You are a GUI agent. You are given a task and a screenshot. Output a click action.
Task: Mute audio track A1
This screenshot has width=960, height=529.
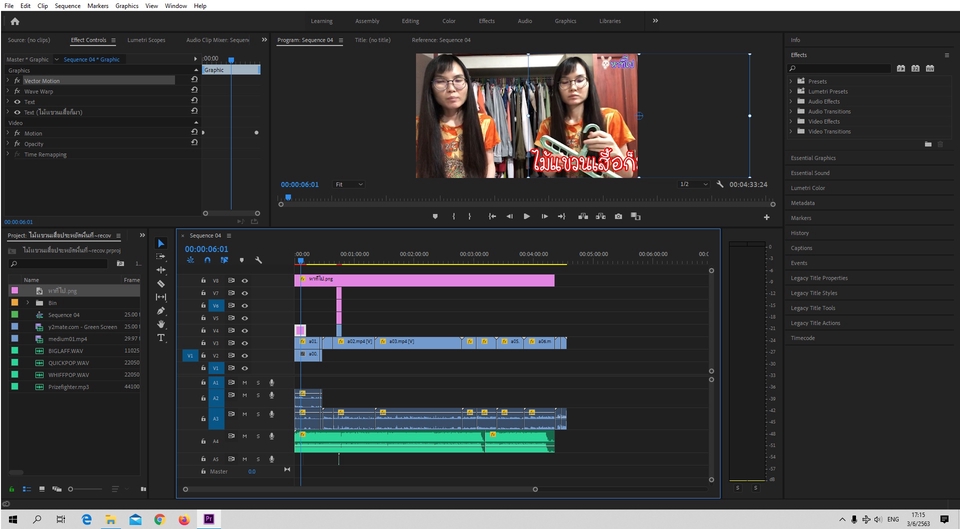(x=244, y=383)
